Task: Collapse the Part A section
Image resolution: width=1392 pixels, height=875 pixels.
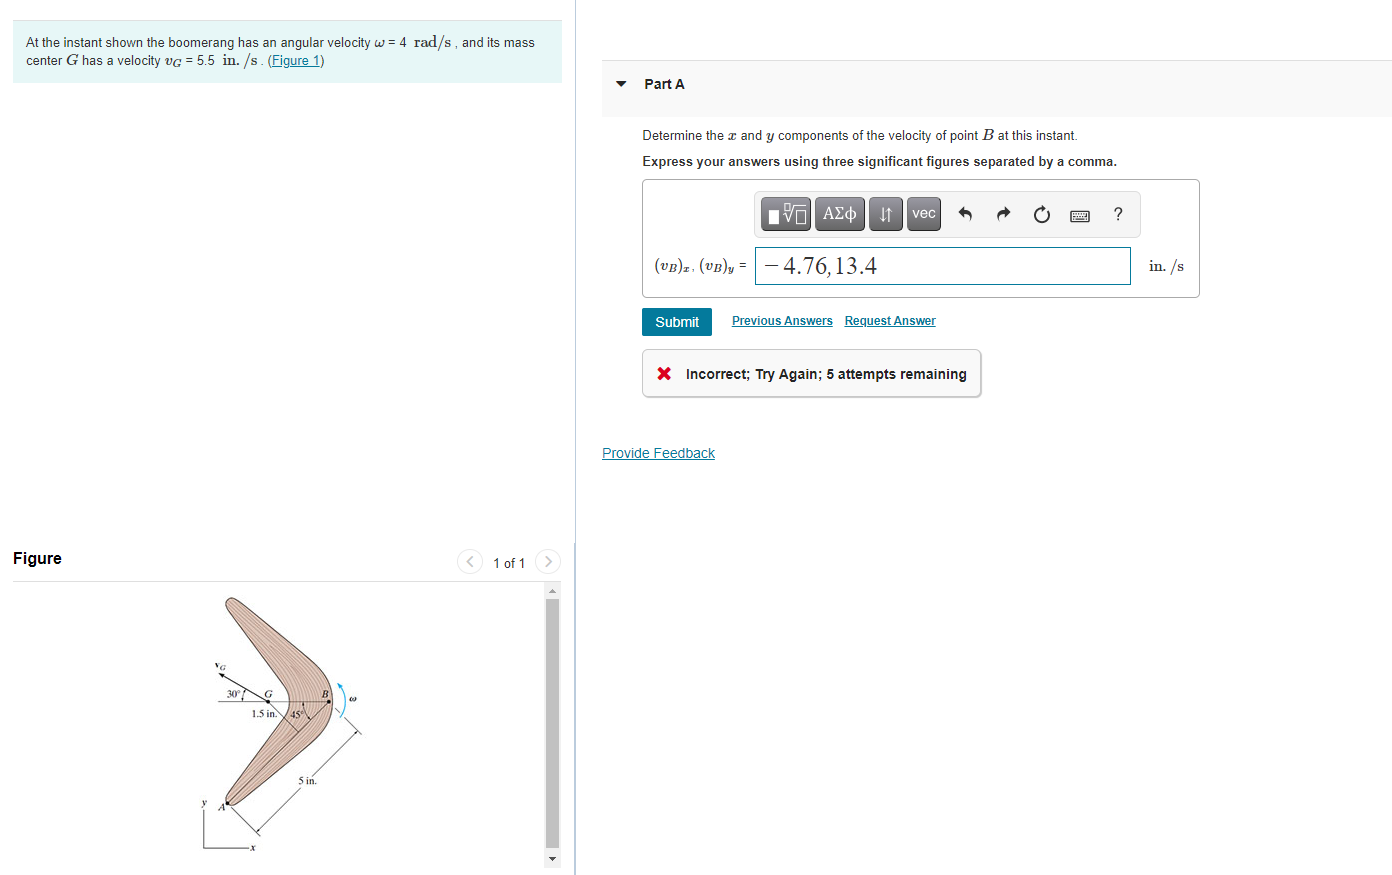Action: pos(620,84)
